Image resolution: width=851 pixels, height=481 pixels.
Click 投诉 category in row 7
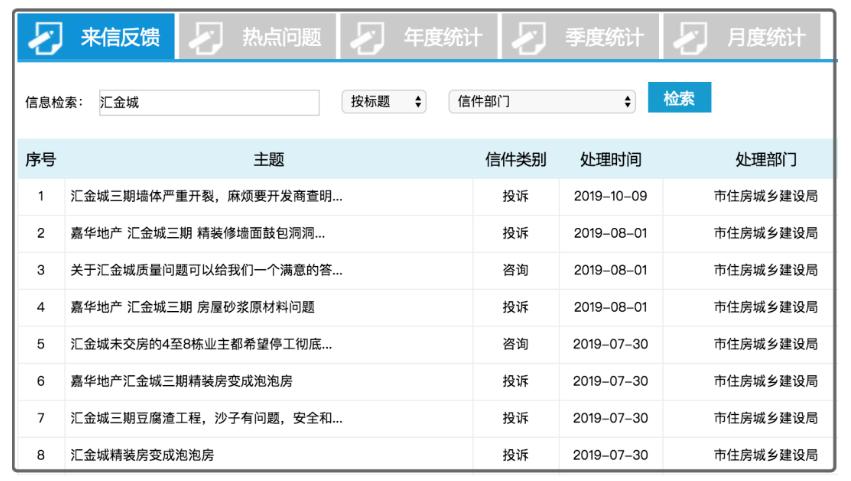coord(515,418)
